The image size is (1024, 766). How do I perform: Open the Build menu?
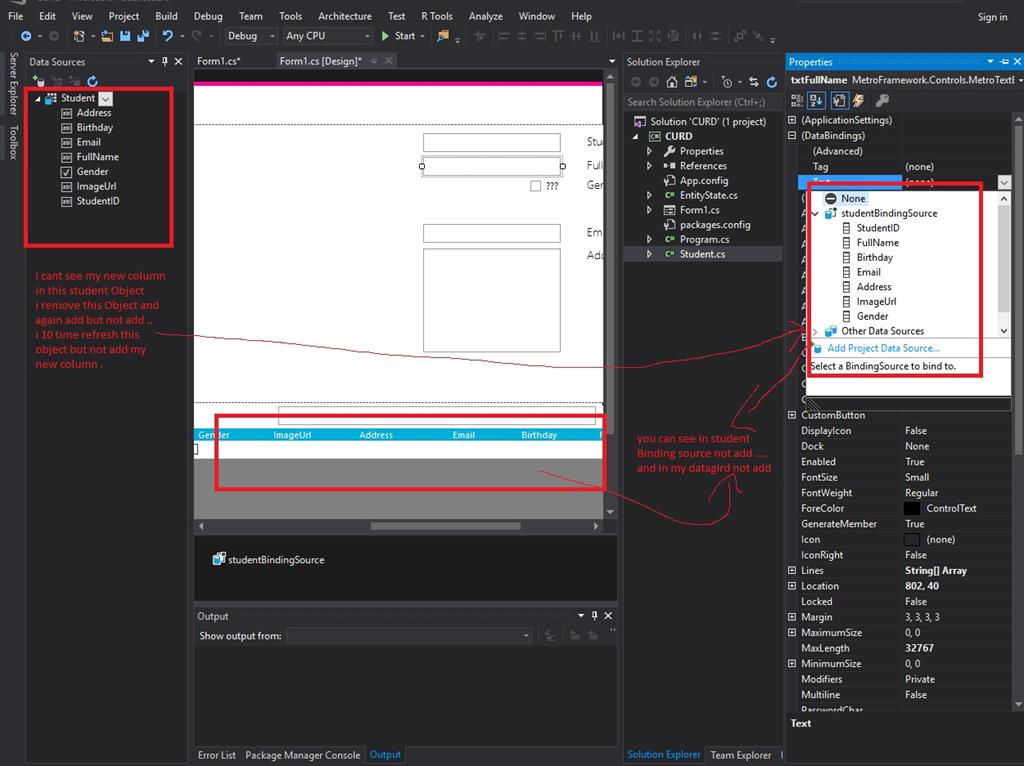coord(166,16)
